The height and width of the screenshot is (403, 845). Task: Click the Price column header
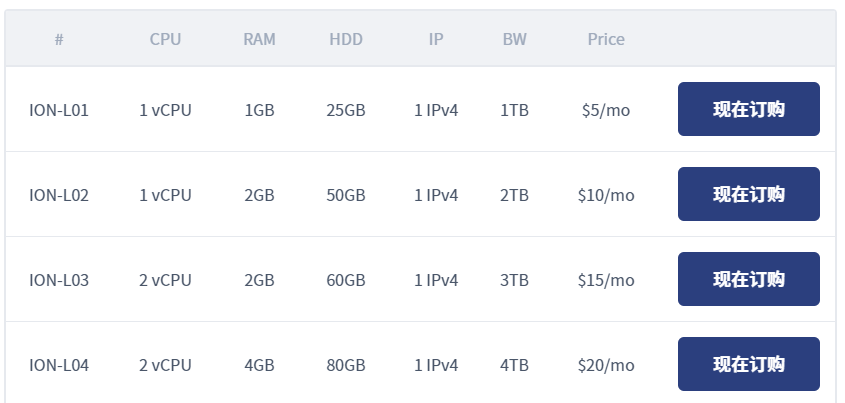[606, 39]
